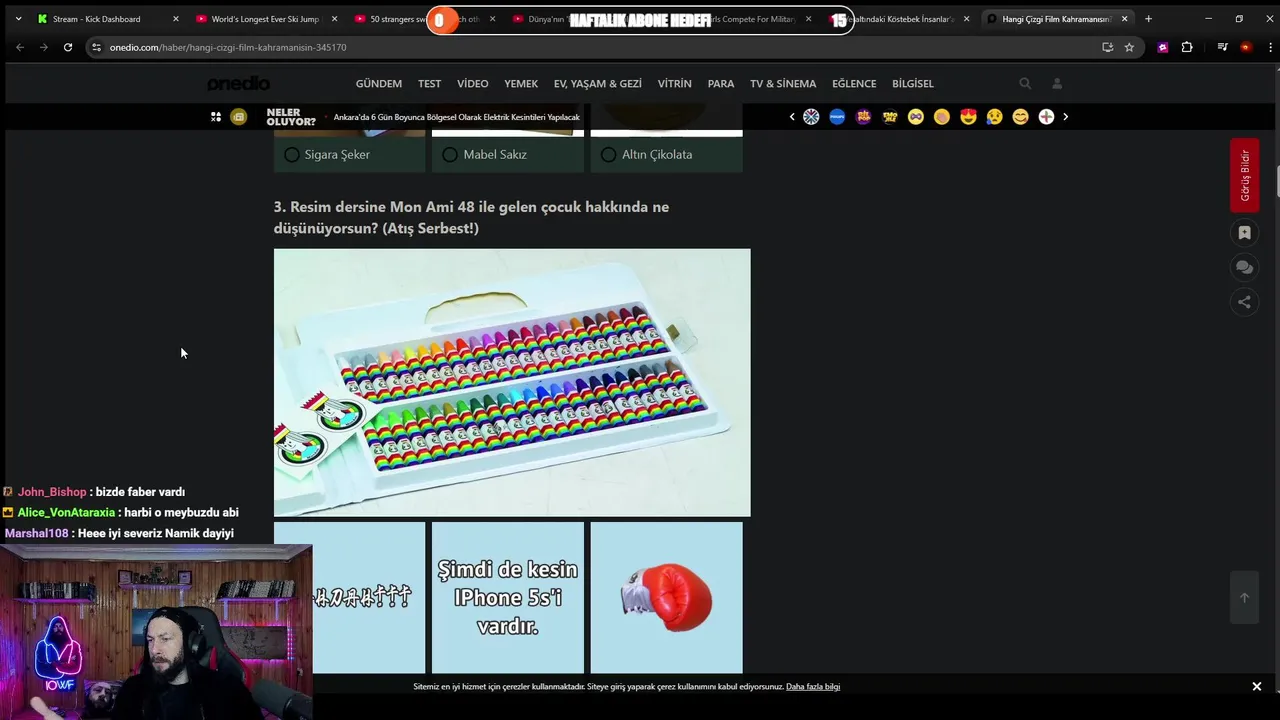Bookmark this page with the star icon

point(1129,47)
